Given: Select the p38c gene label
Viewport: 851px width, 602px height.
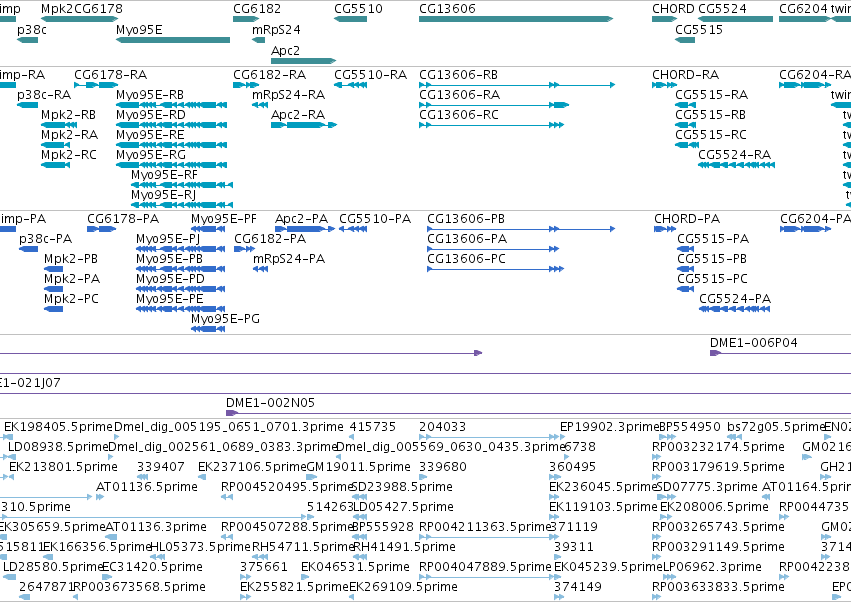Looking at the screenshot, I should 31,30.
